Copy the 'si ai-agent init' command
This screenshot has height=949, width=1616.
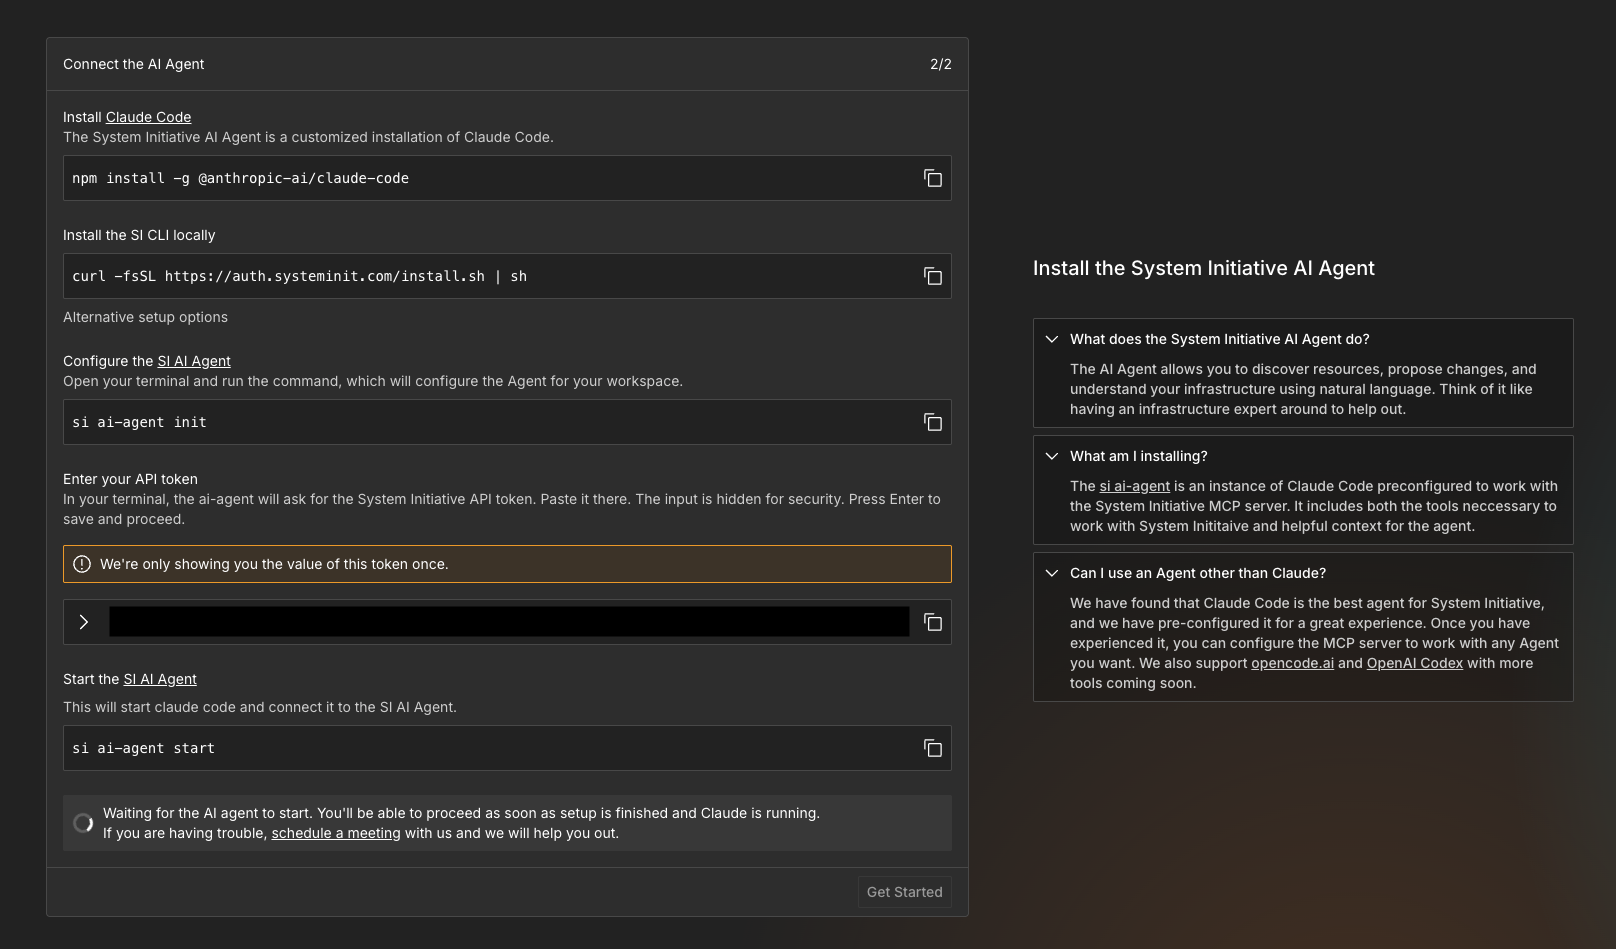click(932, 422)
